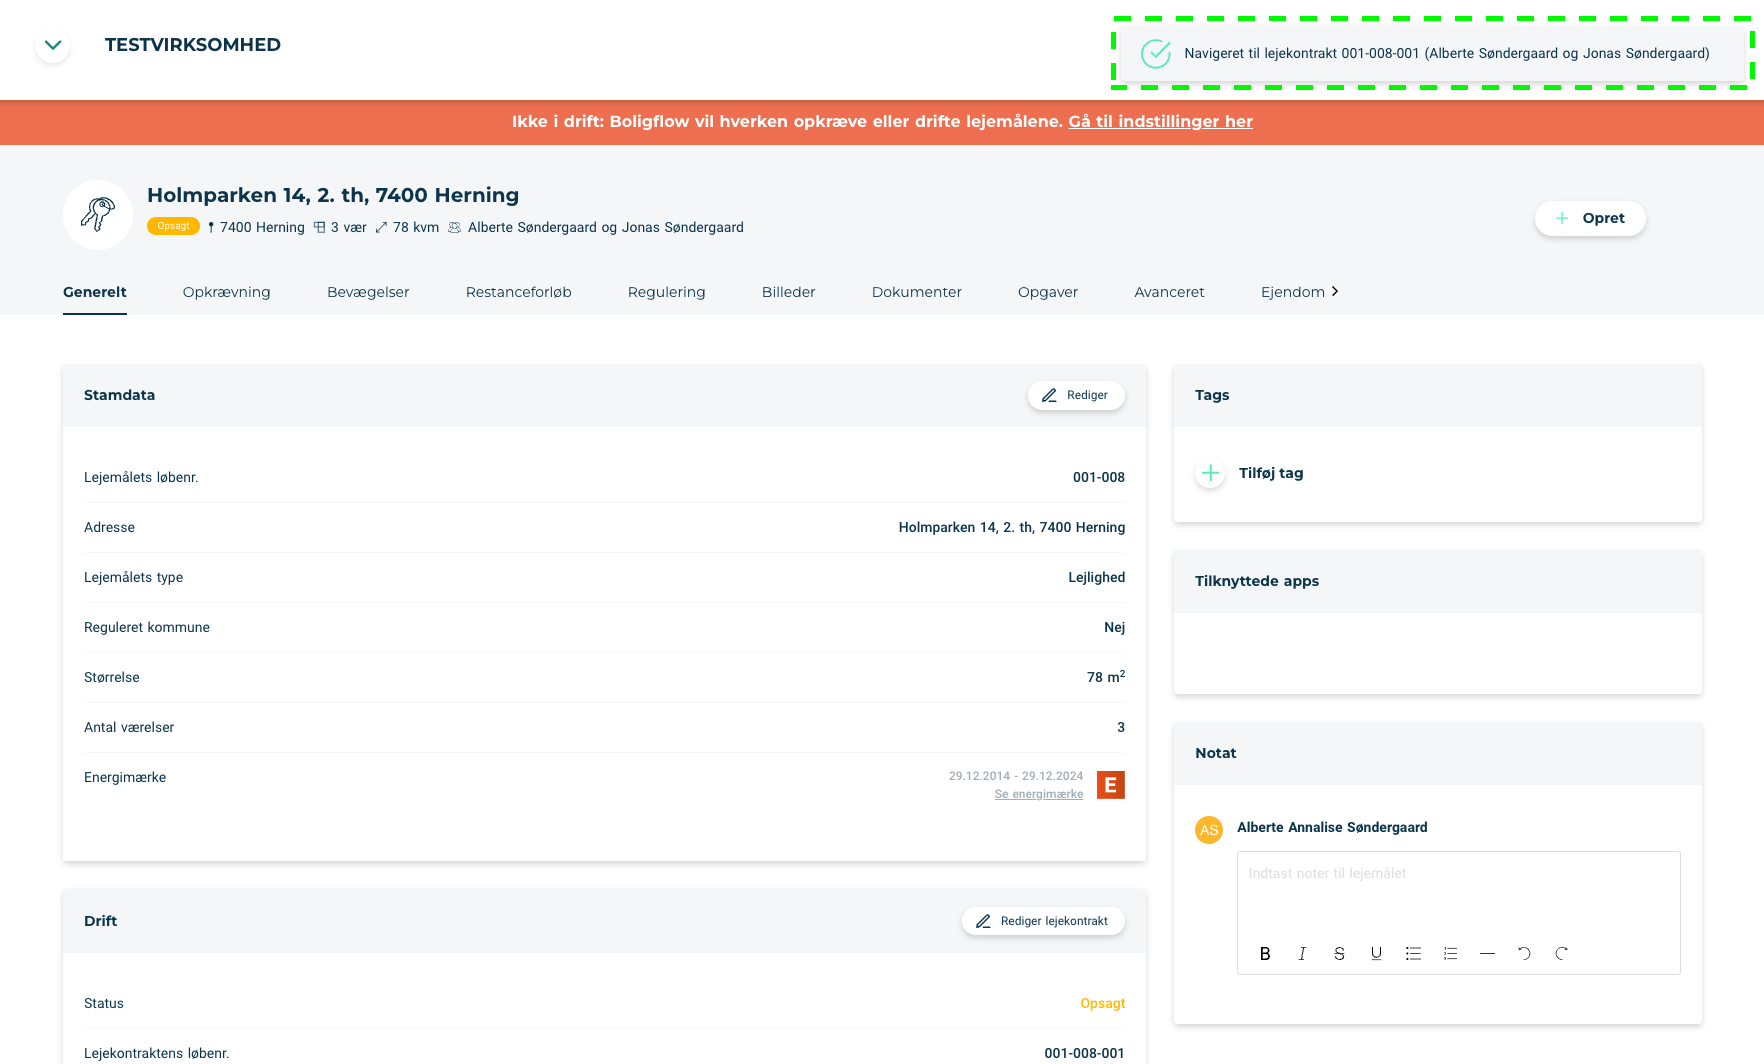Screen dimensions: 1764x1064
Task: Open the Bevægelser tab
Action: click(368, 292)
